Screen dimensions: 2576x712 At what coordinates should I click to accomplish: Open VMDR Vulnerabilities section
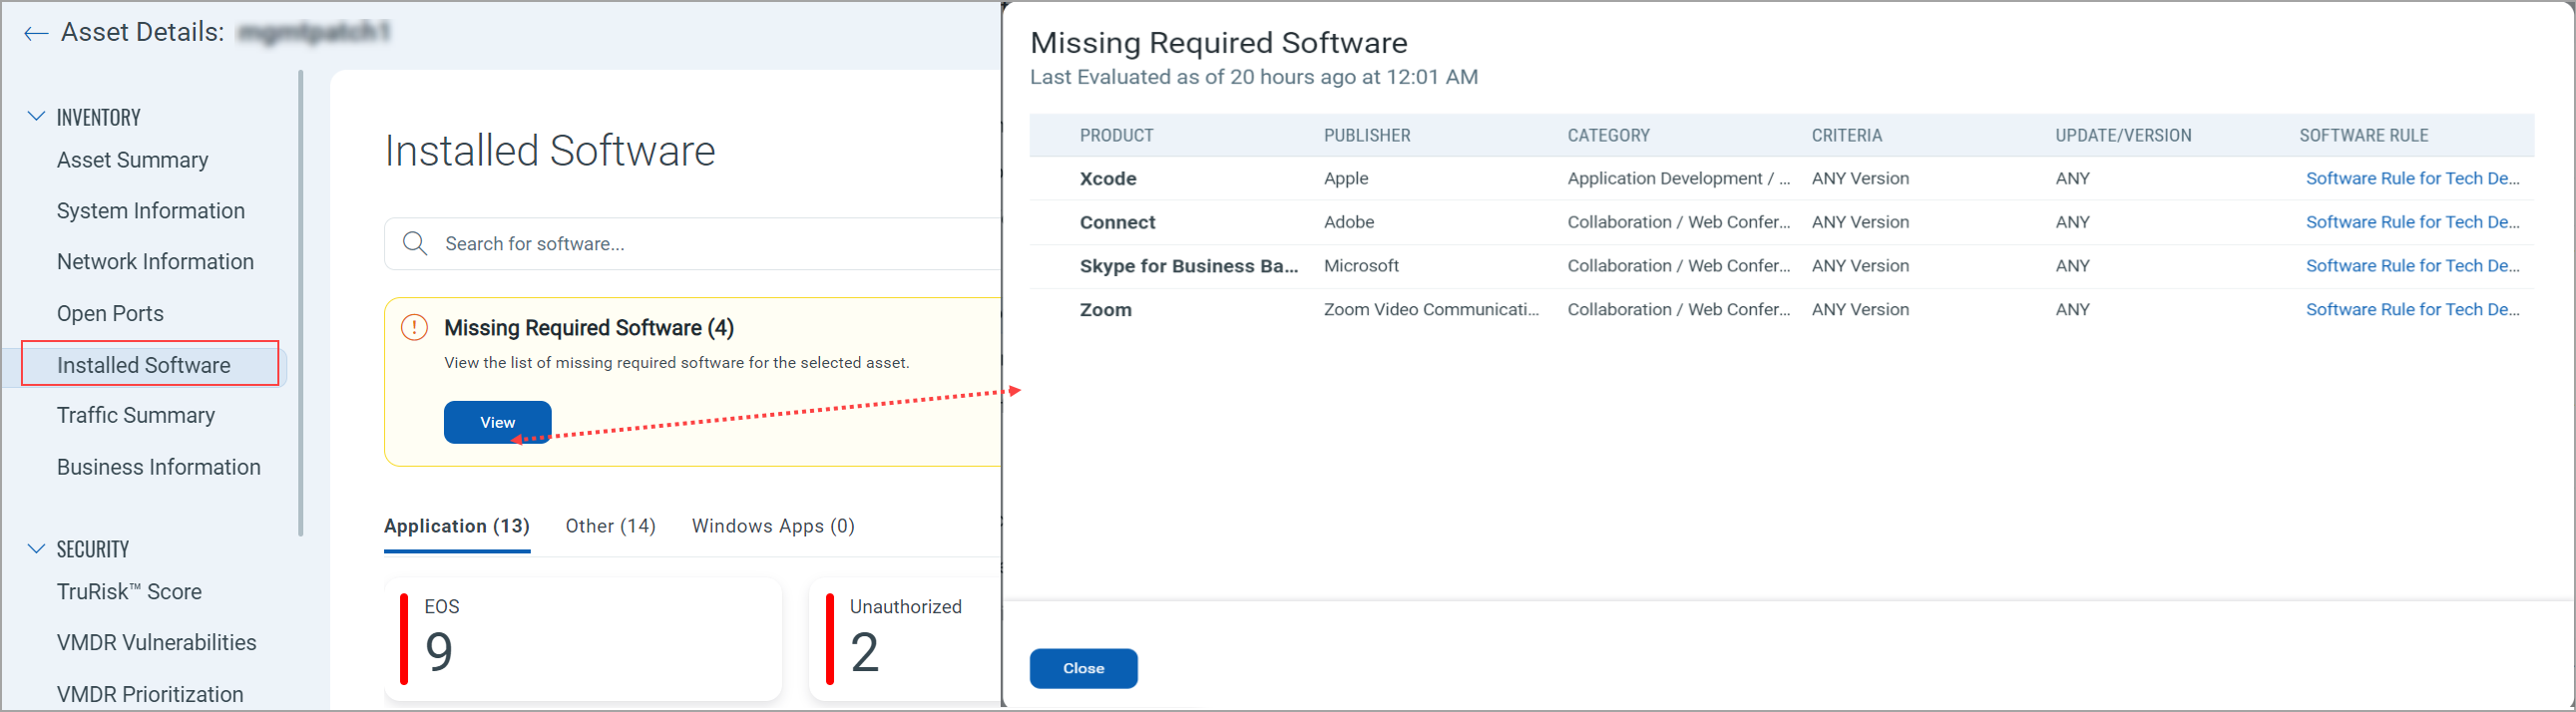click(156, 642)
